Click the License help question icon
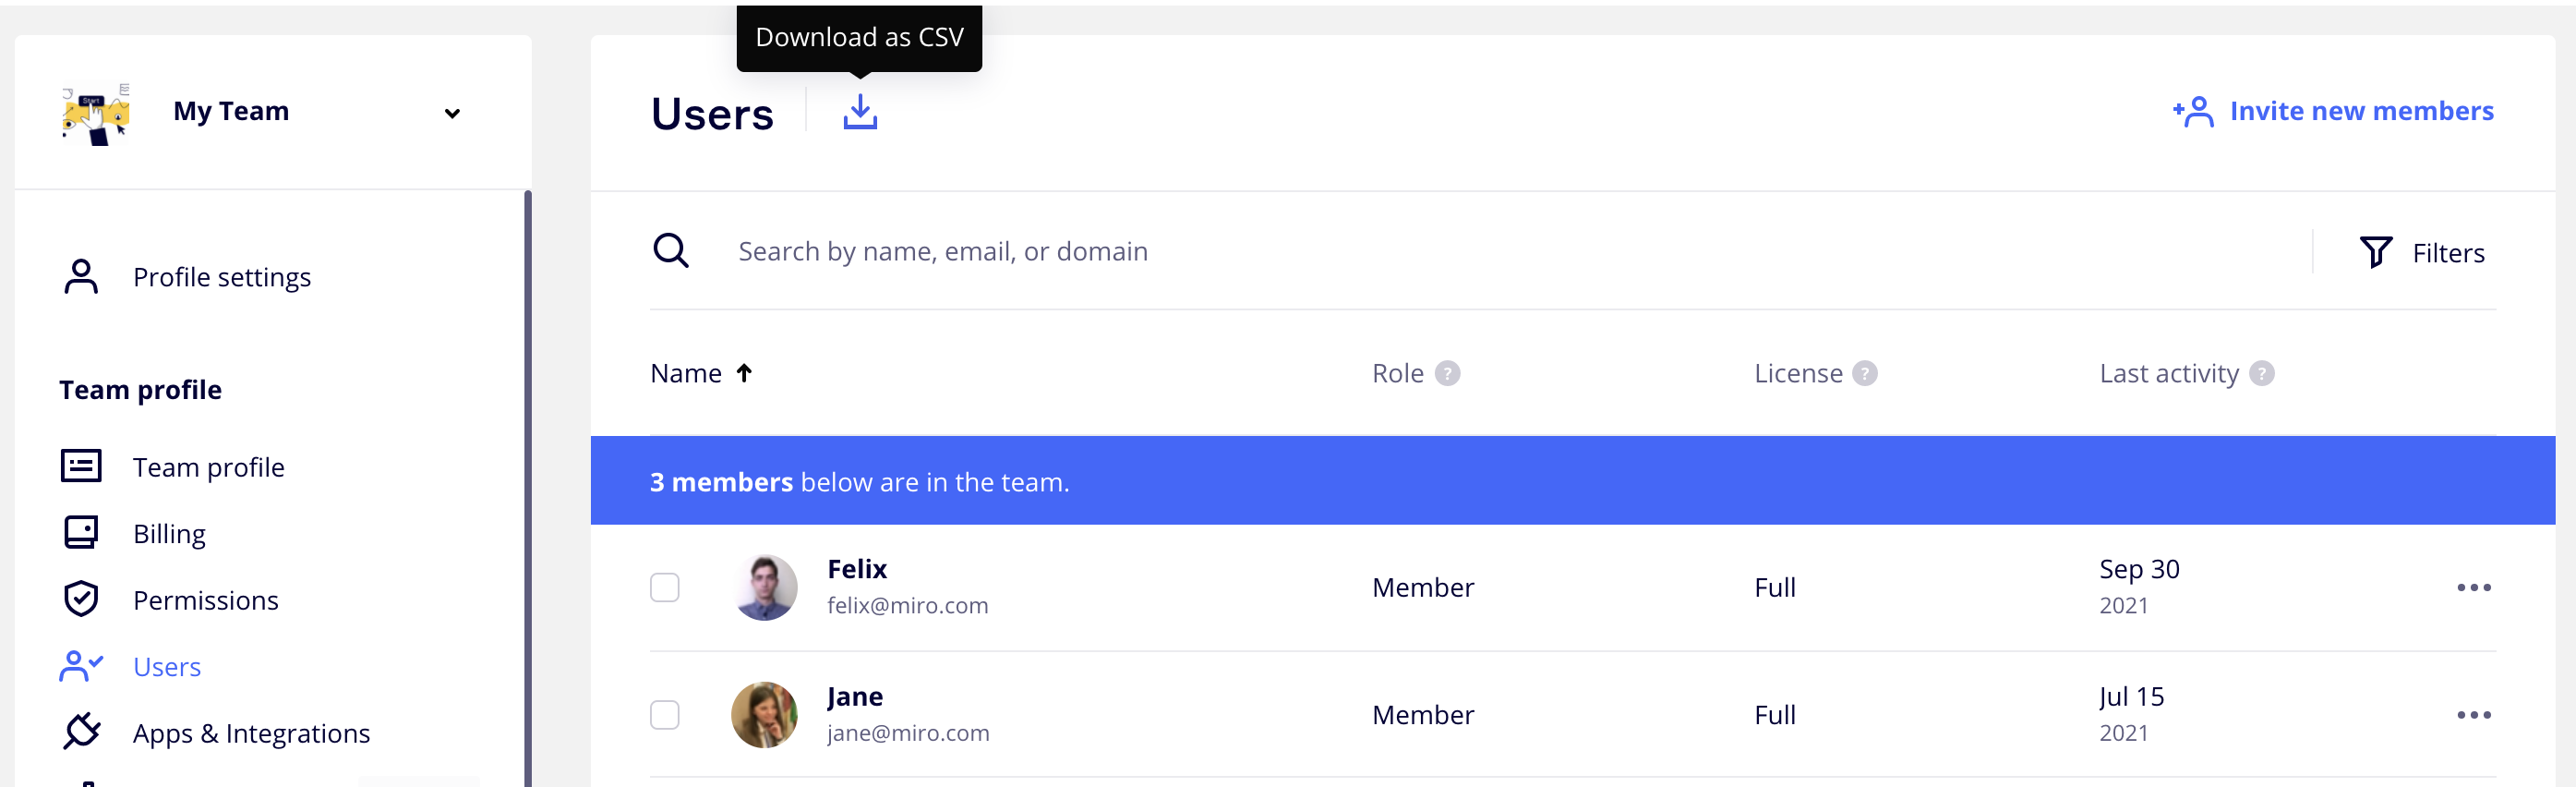 pos(1864,373)
